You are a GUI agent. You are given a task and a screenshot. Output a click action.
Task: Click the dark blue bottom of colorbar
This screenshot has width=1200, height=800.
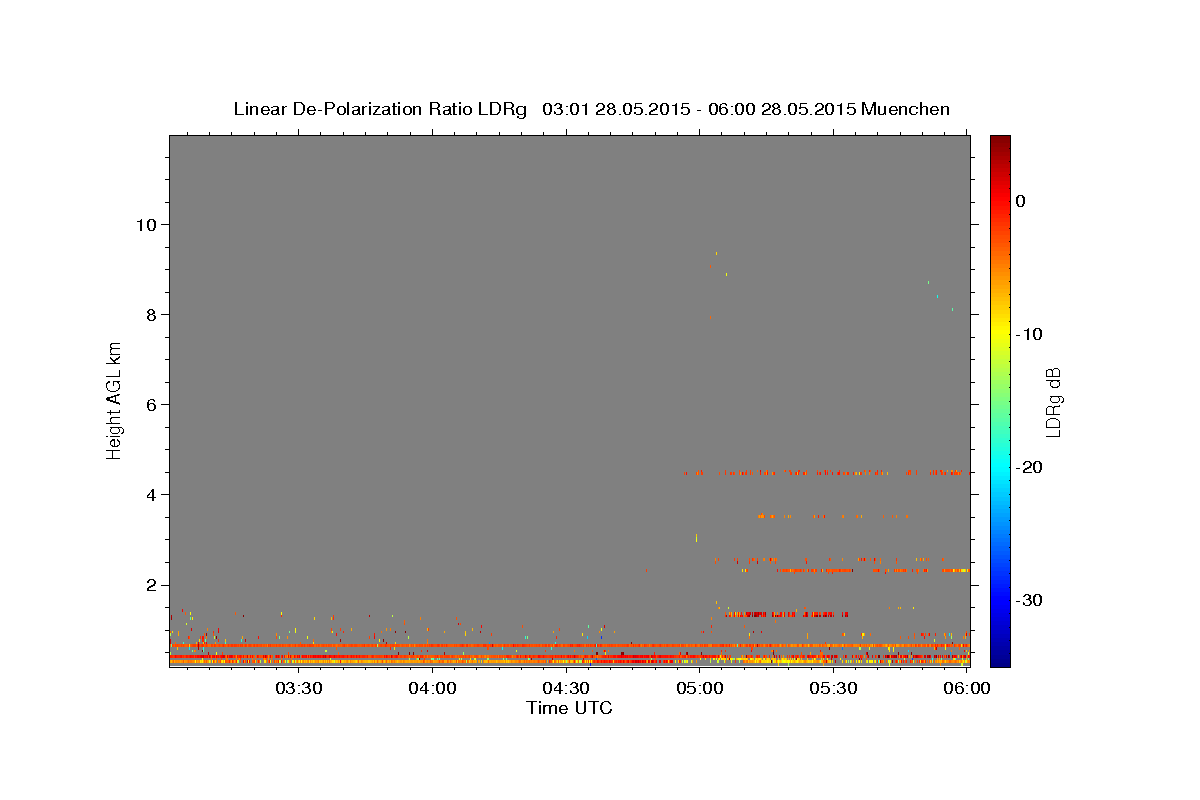tap(1000, 657)
